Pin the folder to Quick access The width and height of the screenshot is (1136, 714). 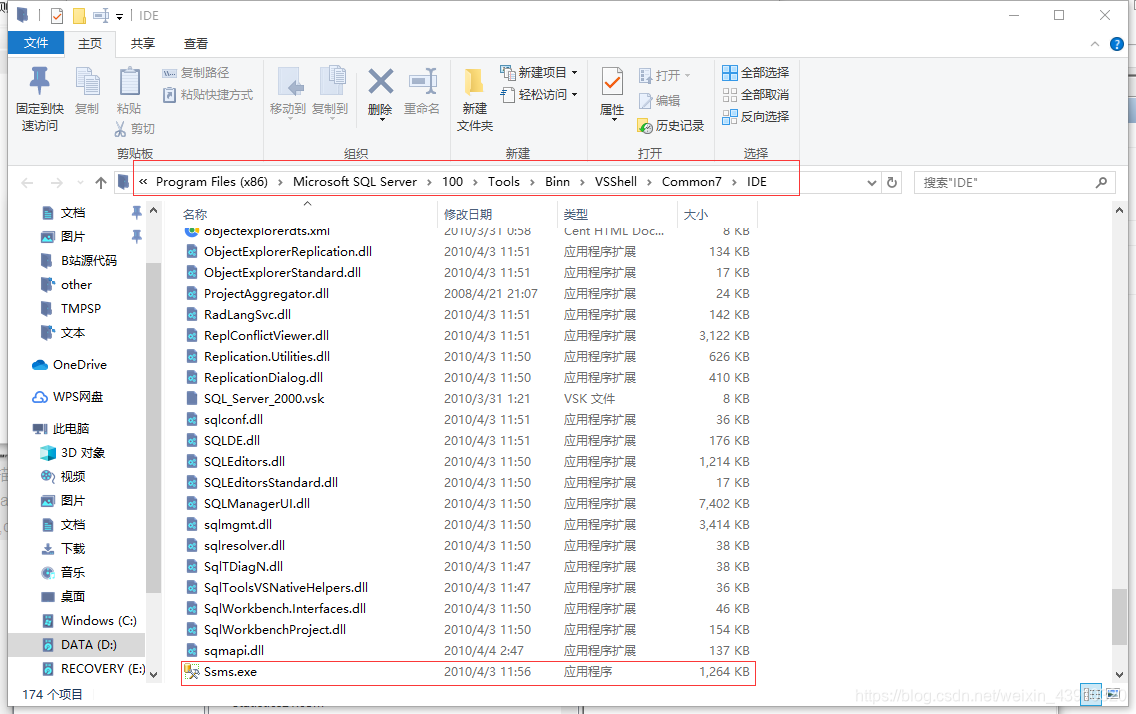pyautogui.click(x=40, y=99)
